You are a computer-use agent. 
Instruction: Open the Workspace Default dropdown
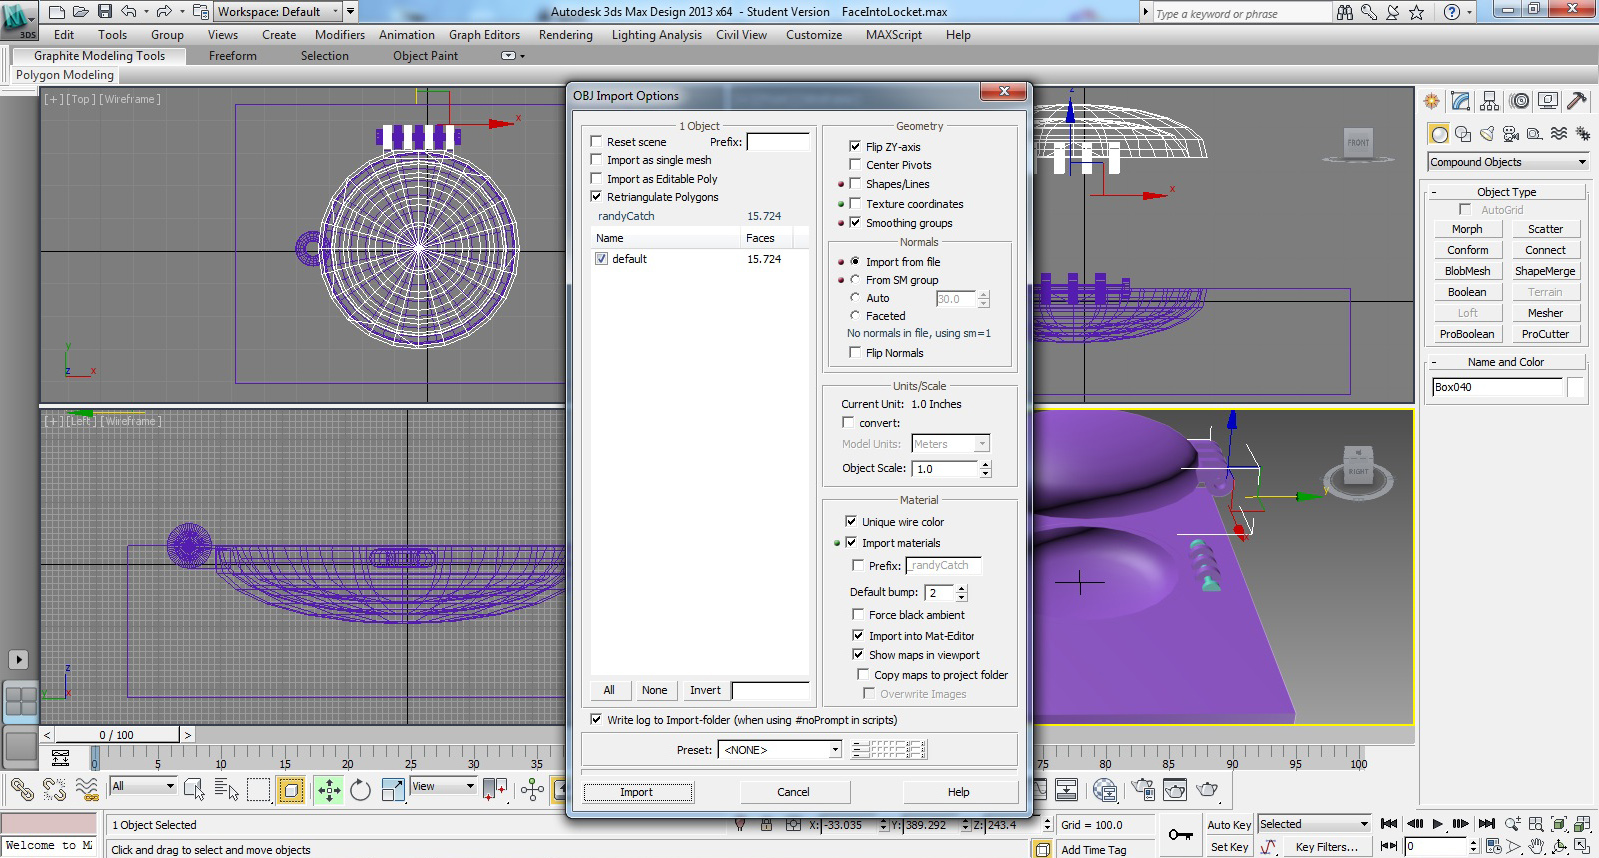click(278, 12)
